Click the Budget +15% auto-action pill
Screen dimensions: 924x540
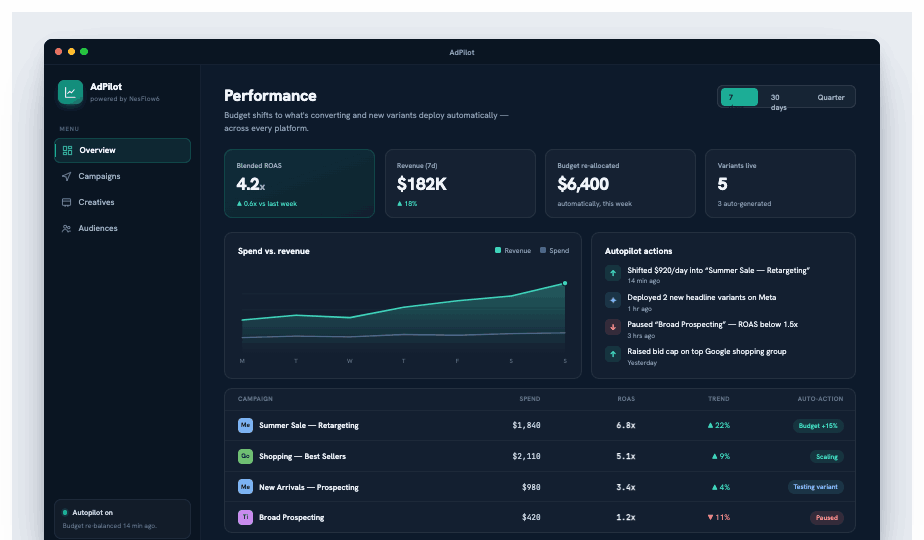tap(818, 426)
